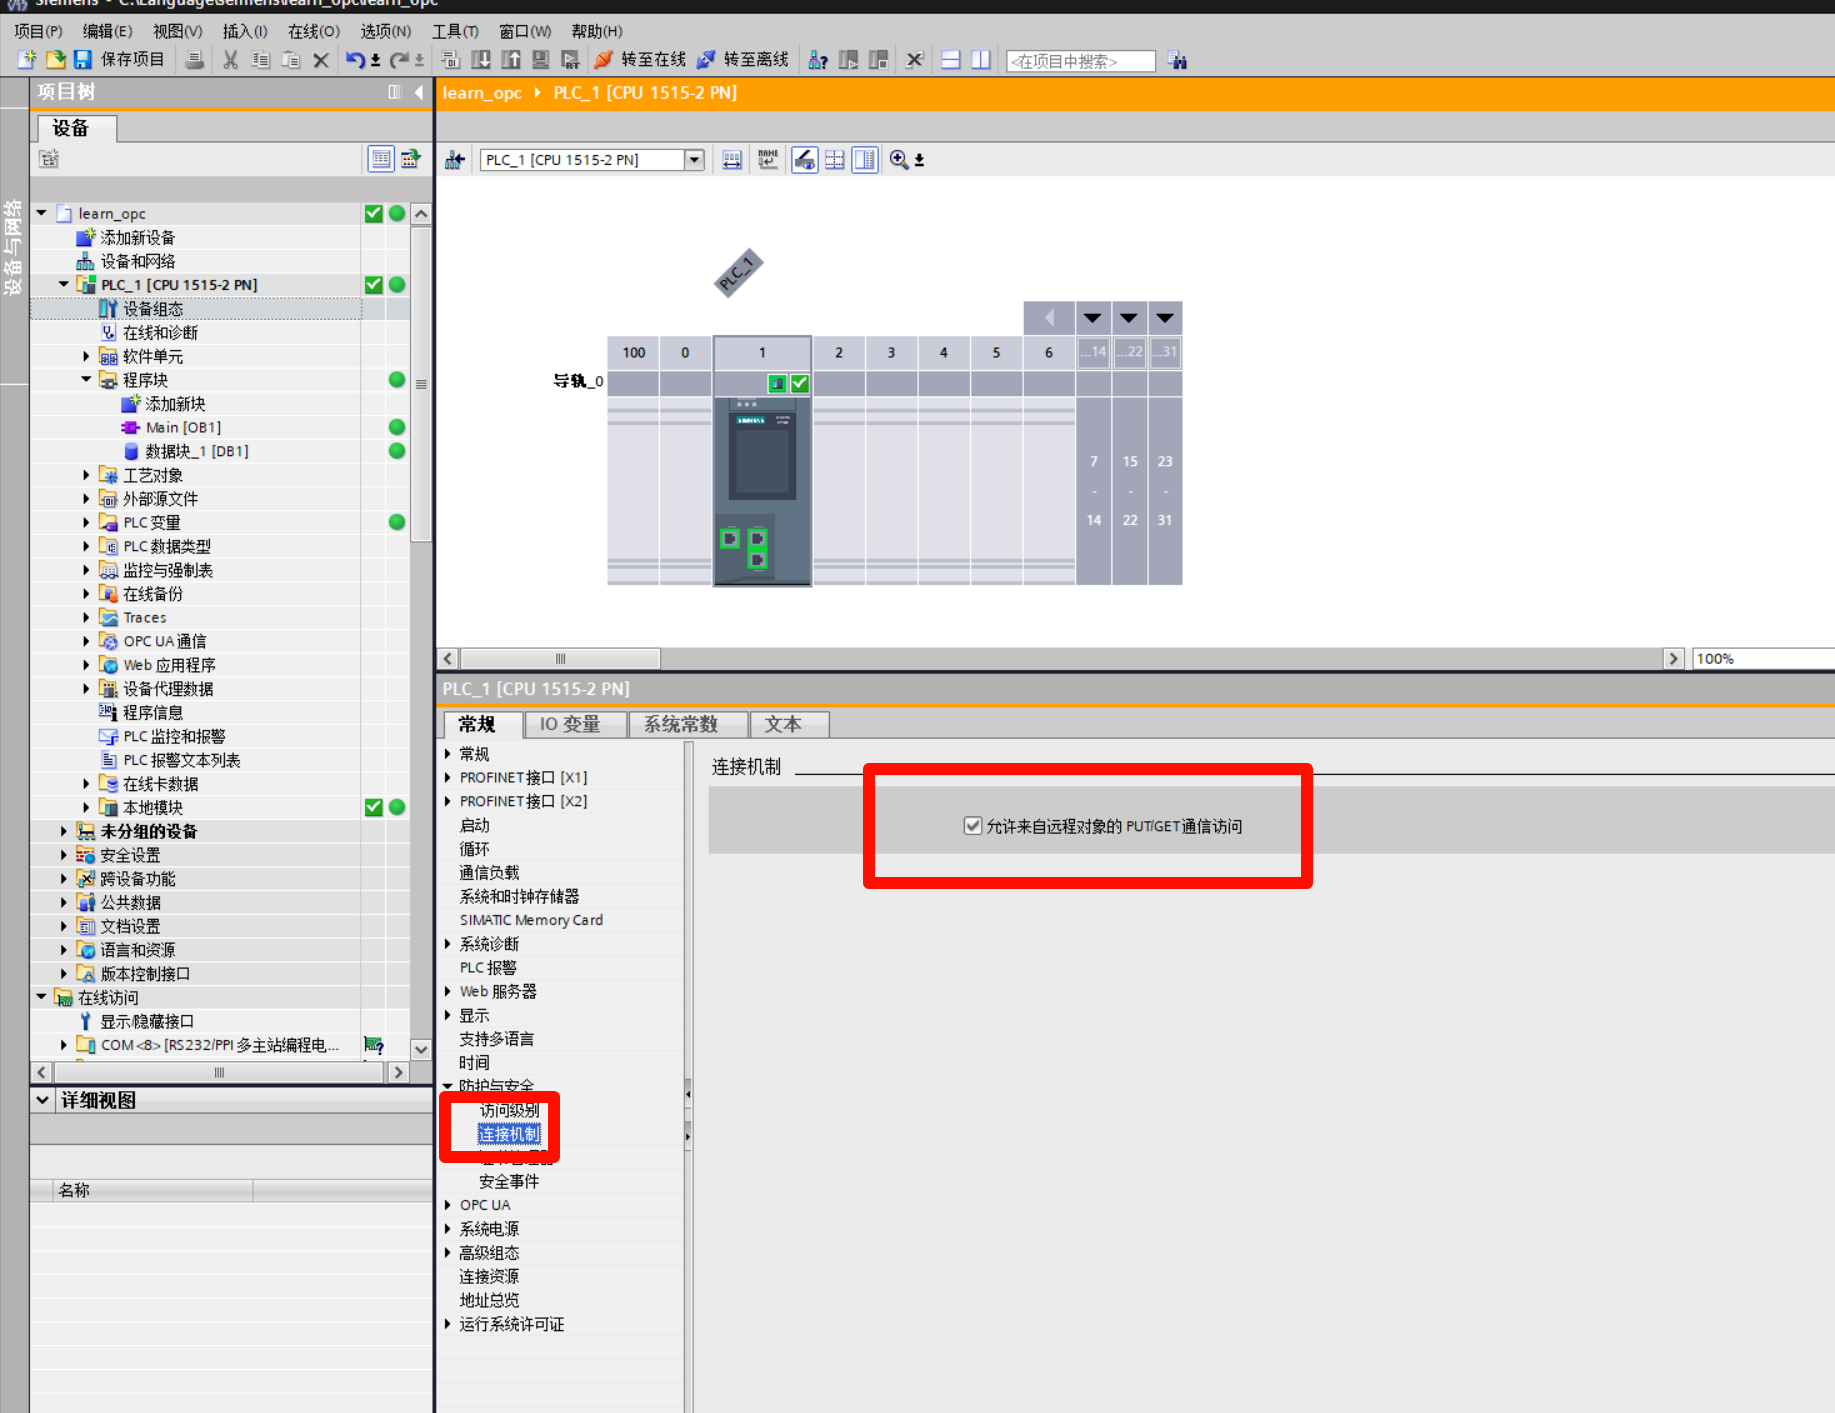The width and height of the screenshot is (1835, 1413).
Task: Select 连接资源 in properties list
Action: (x=489, y=1276)
